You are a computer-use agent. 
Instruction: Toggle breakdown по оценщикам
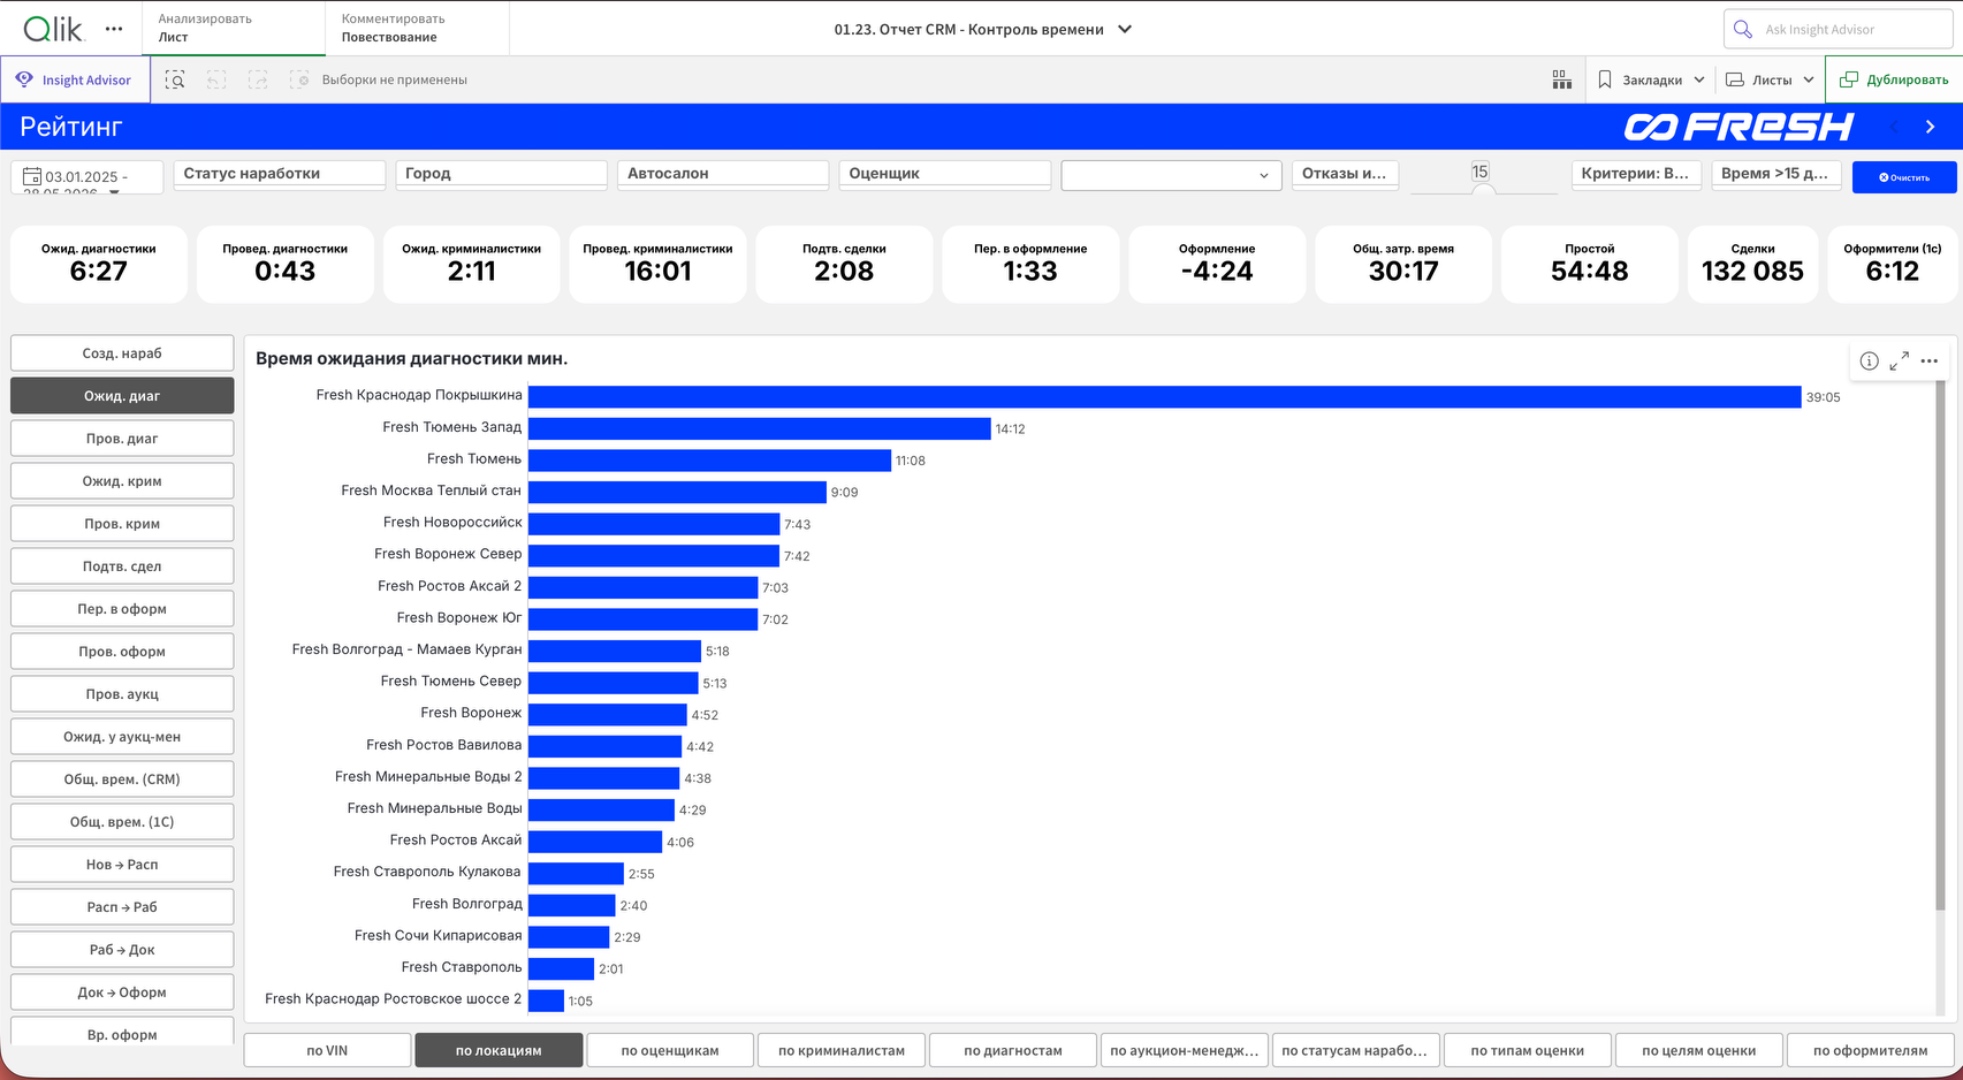[669, 1050]
